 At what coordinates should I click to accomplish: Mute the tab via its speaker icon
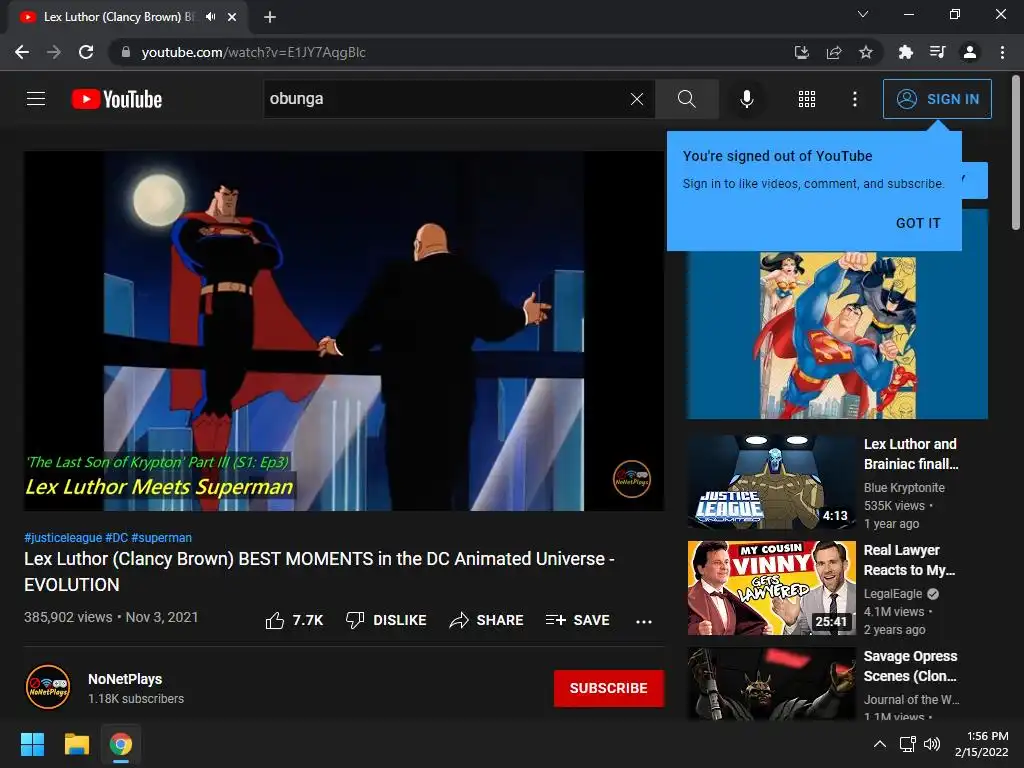click(x=210, y=17)
